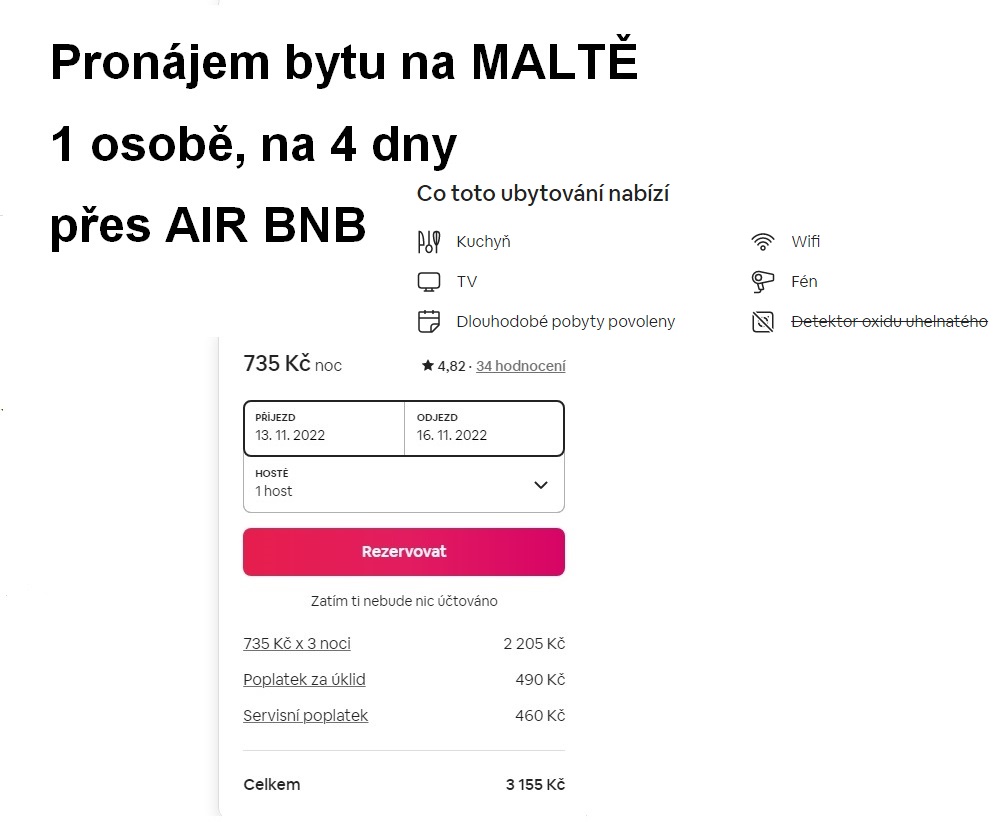Image resolution: width=998 pixels, height=822 pixels.
Task: Open the 34 hodnocení reviews link
Action: pos(521,366)
